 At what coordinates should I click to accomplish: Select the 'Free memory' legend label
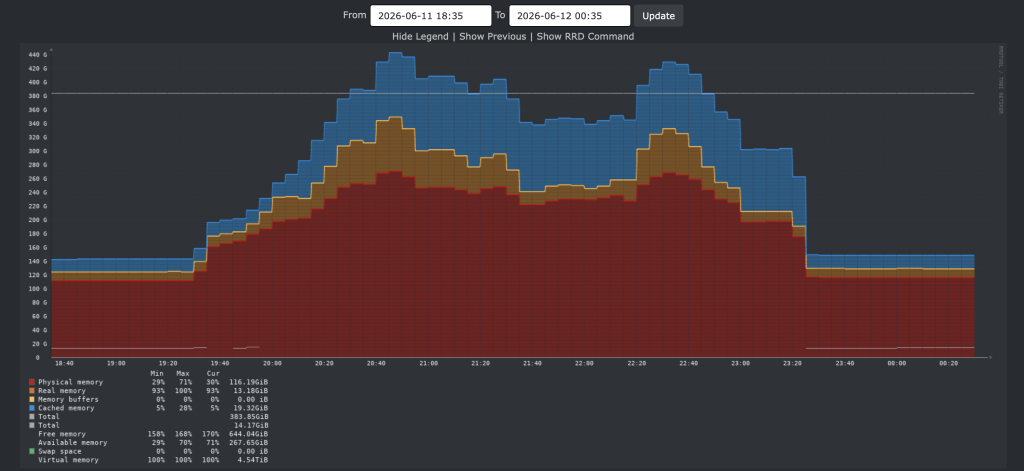[62, 434]
